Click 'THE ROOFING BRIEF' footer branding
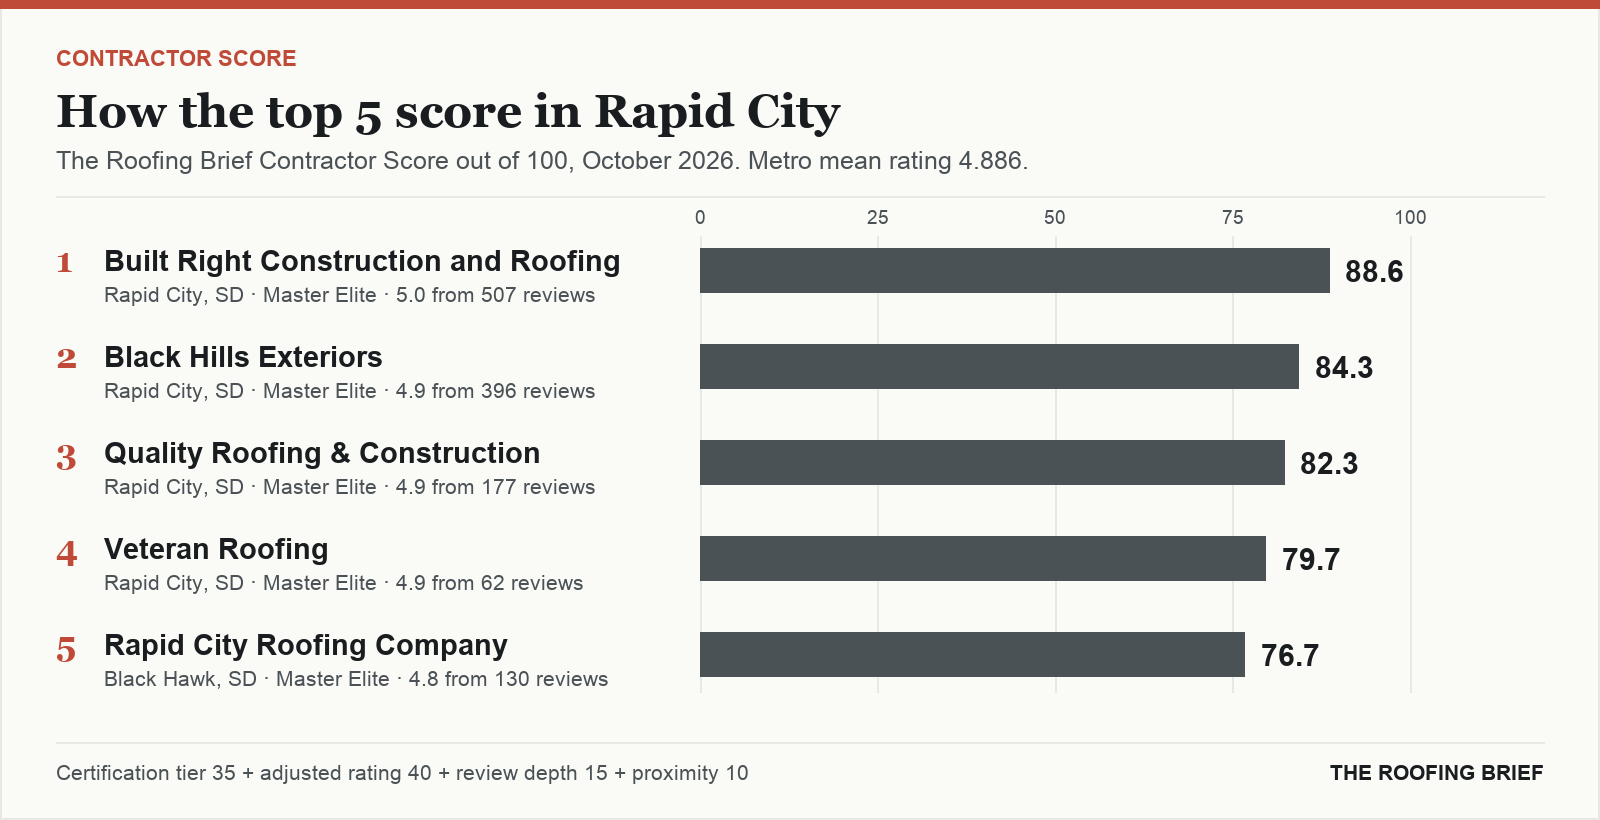1600x820 pixels. tap(1436, 773)
